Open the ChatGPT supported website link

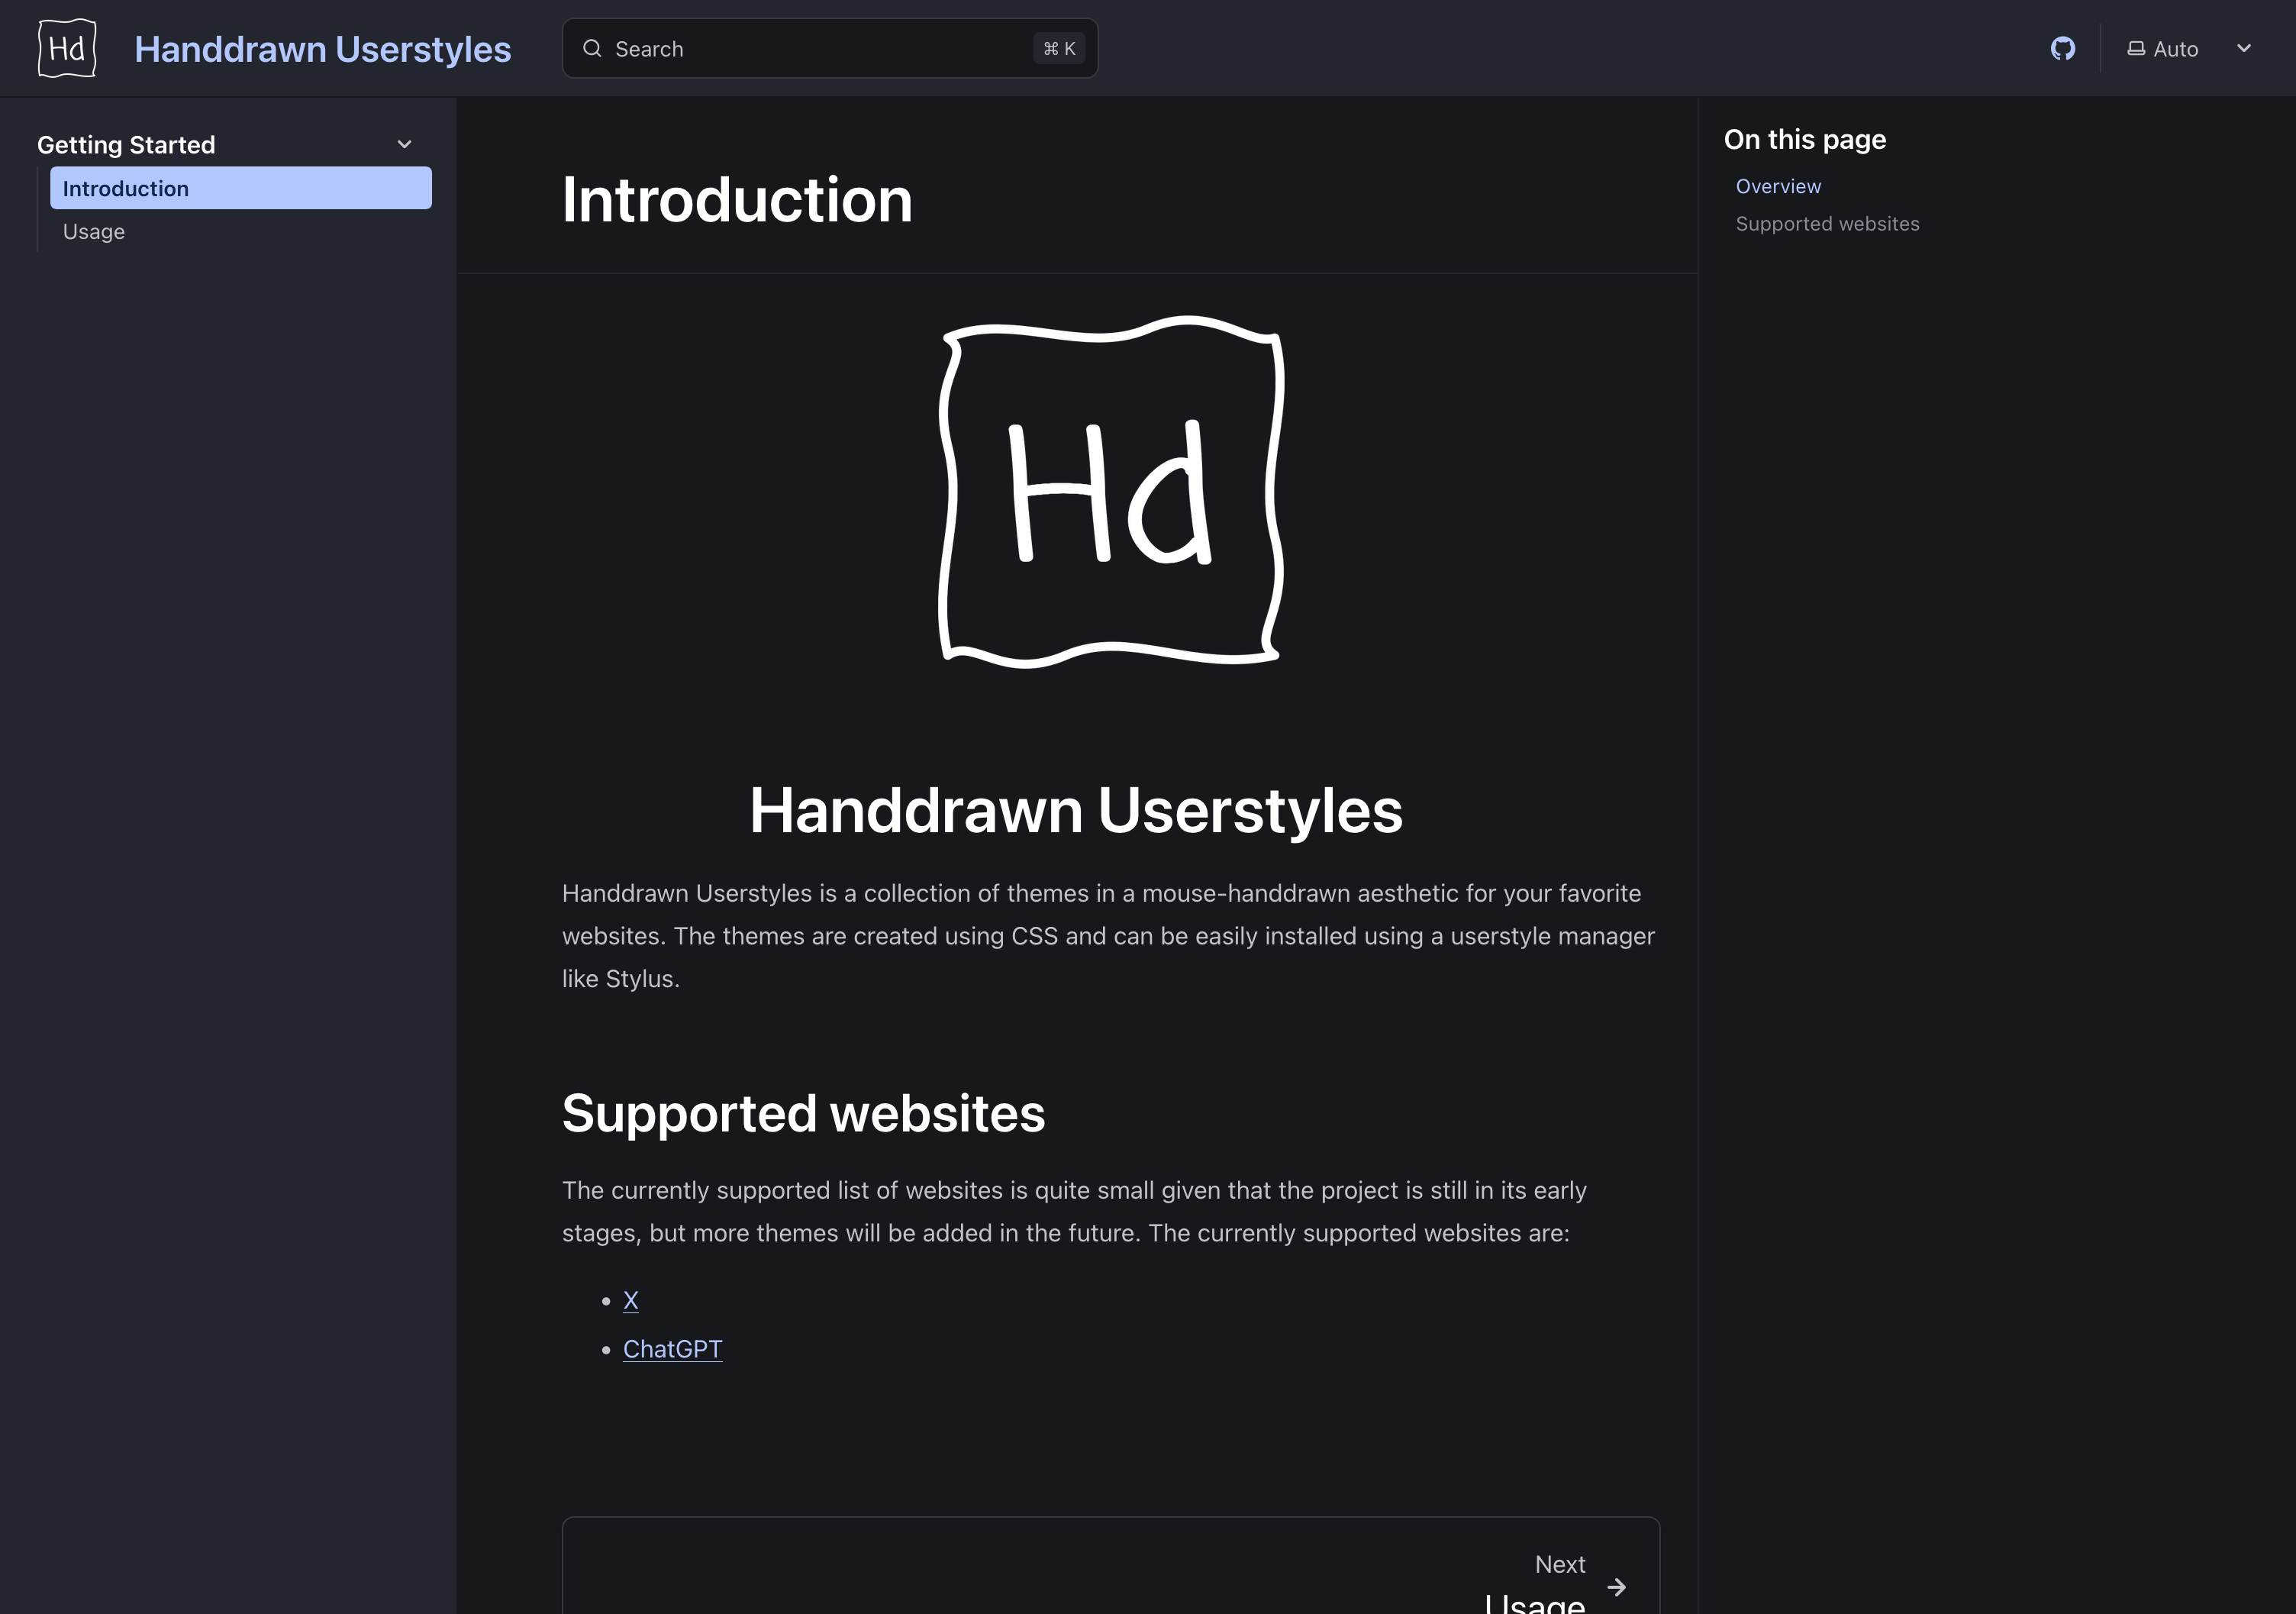coord(672,1349)
